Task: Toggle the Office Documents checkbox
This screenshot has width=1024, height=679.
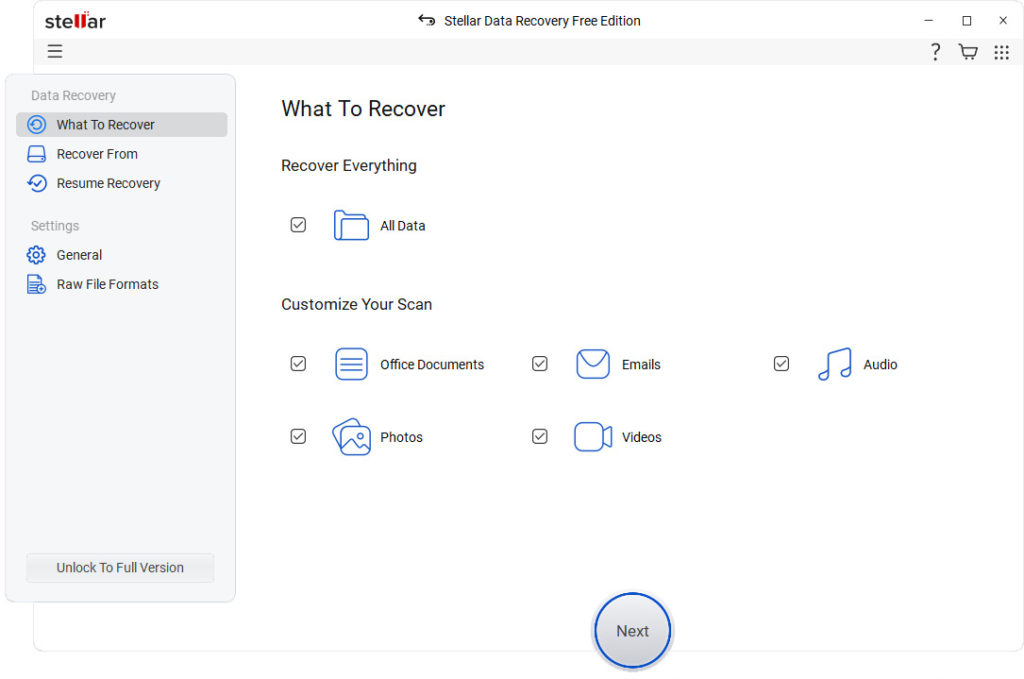Action: pos(298,364)
